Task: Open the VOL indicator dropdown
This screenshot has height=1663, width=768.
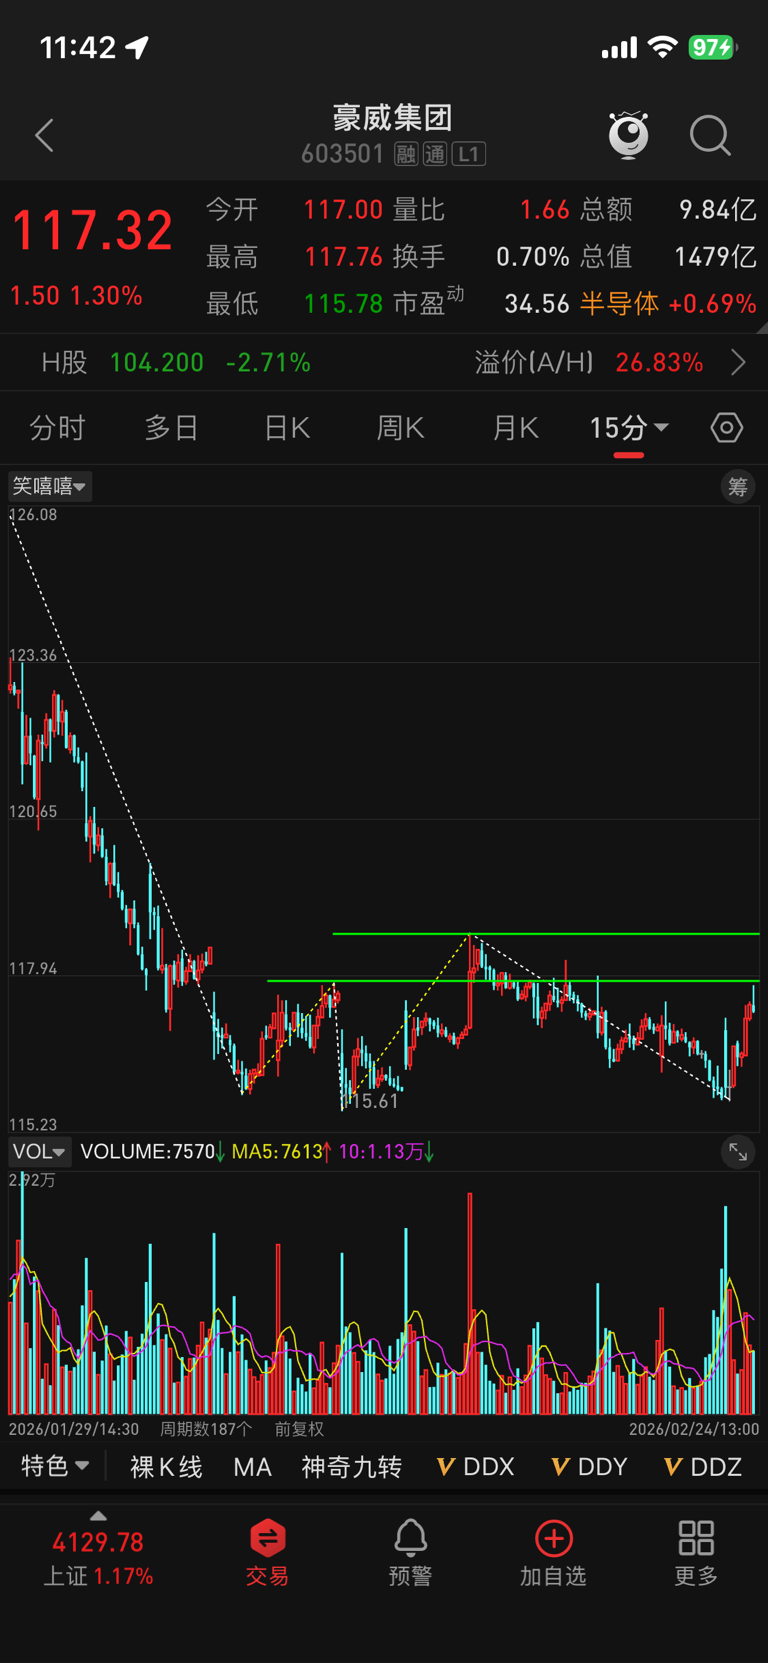Action: pyautogui.click(x=40, y=1152)
